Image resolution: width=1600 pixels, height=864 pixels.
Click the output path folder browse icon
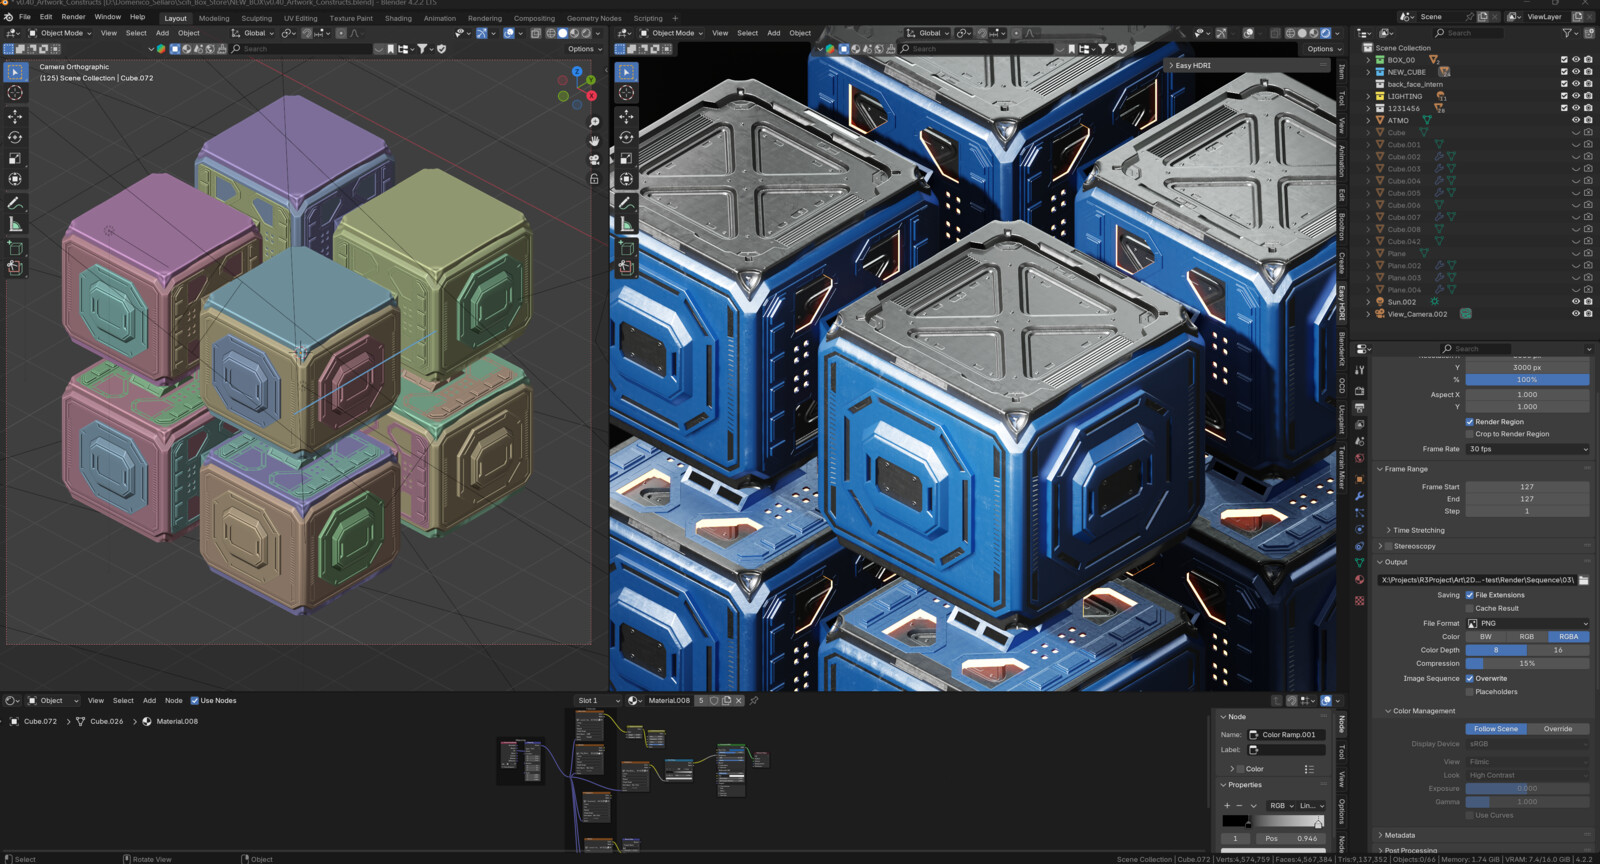point(1584,580)
